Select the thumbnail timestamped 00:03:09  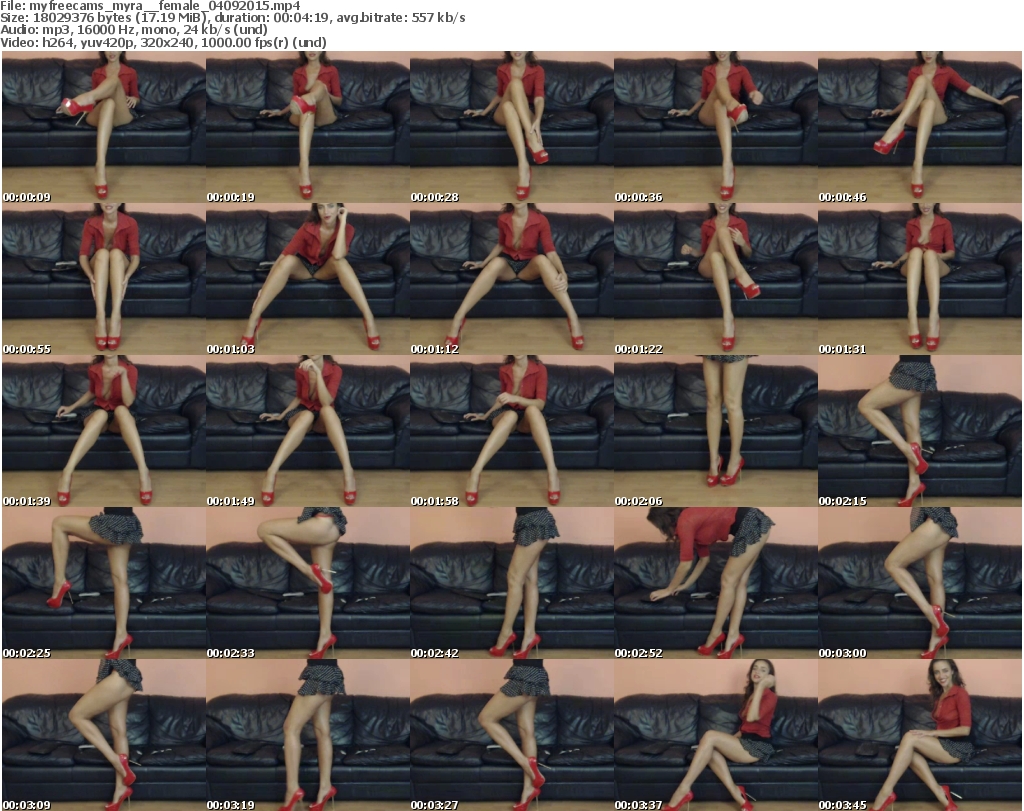[x=104, y=735]
